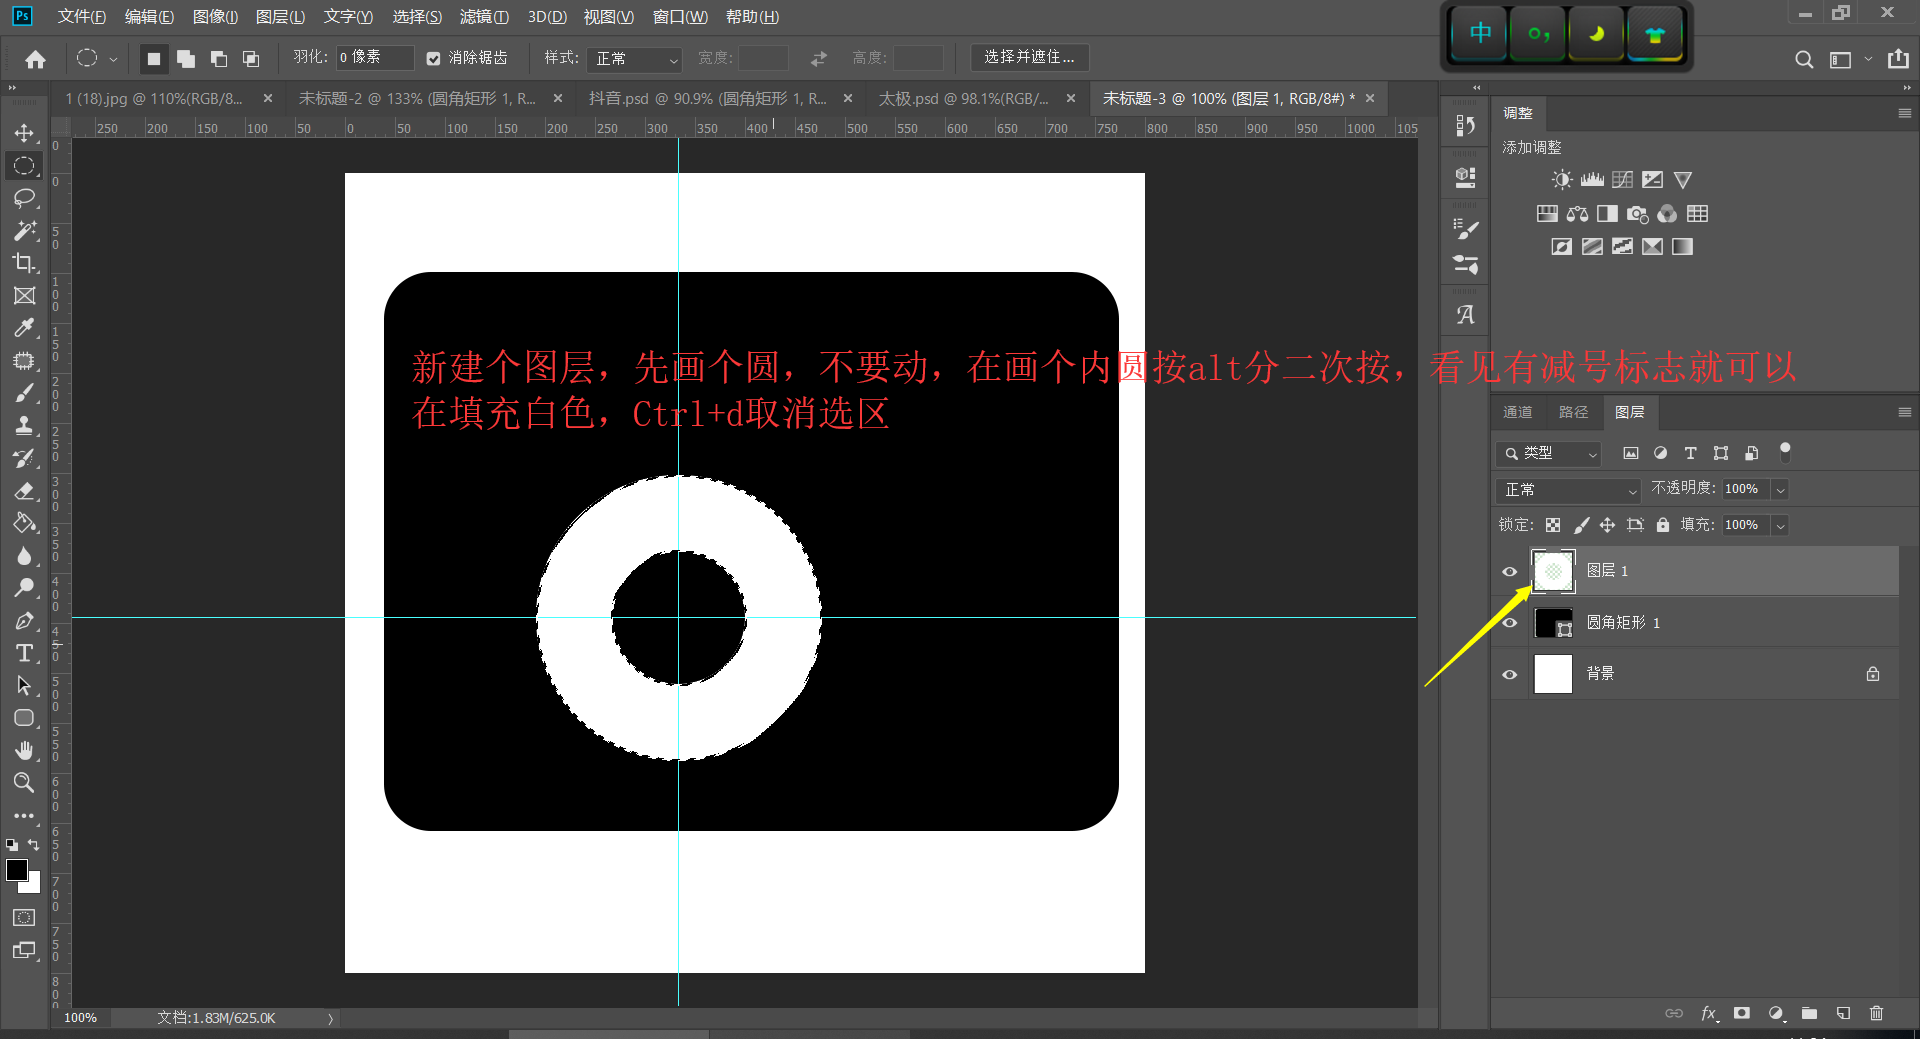Switch to 通道 tab
The image size is (1920, 1039).
coord(1517,412)
